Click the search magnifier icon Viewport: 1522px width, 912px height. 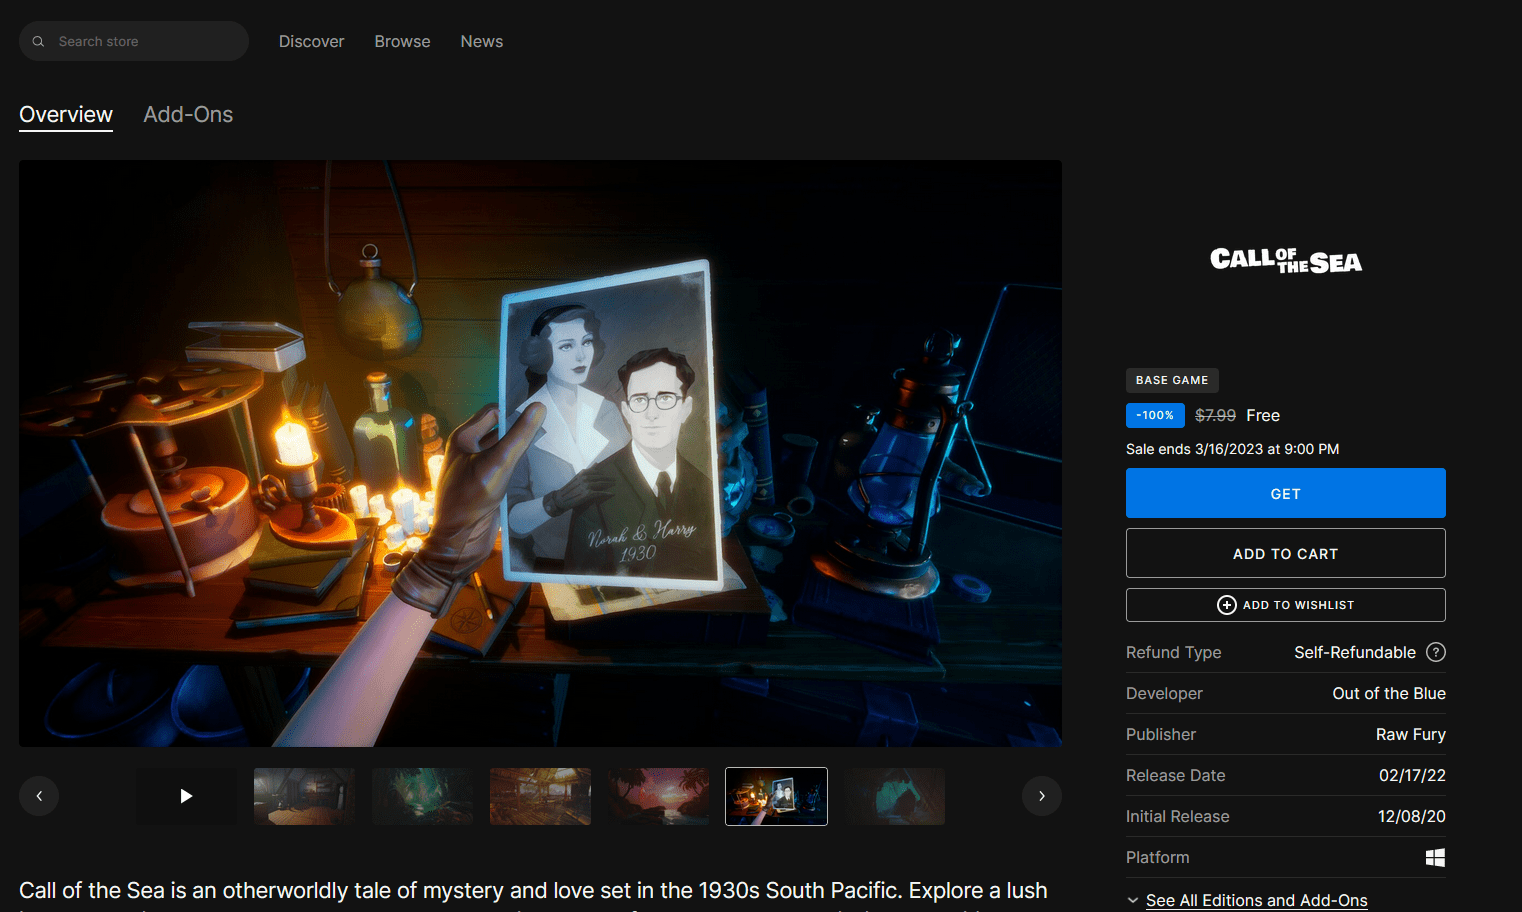38,41
